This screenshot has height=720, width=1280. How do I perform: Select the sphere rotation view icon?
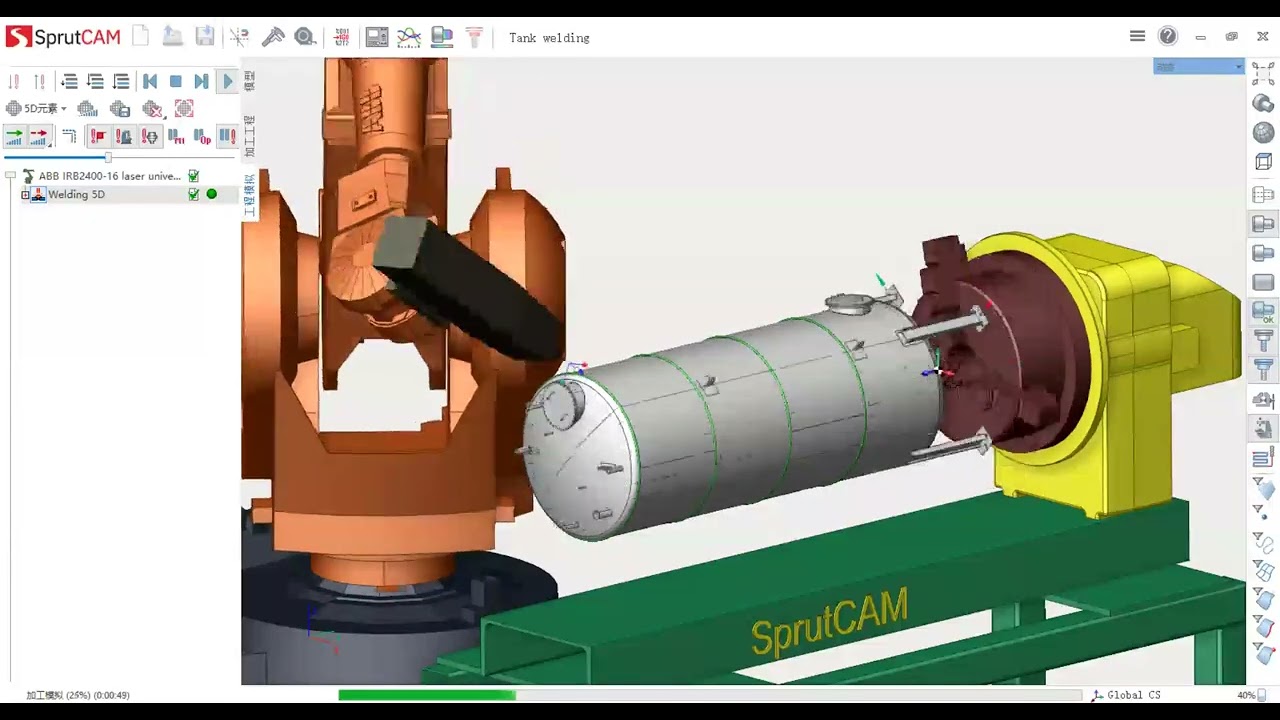(1263, 132)
